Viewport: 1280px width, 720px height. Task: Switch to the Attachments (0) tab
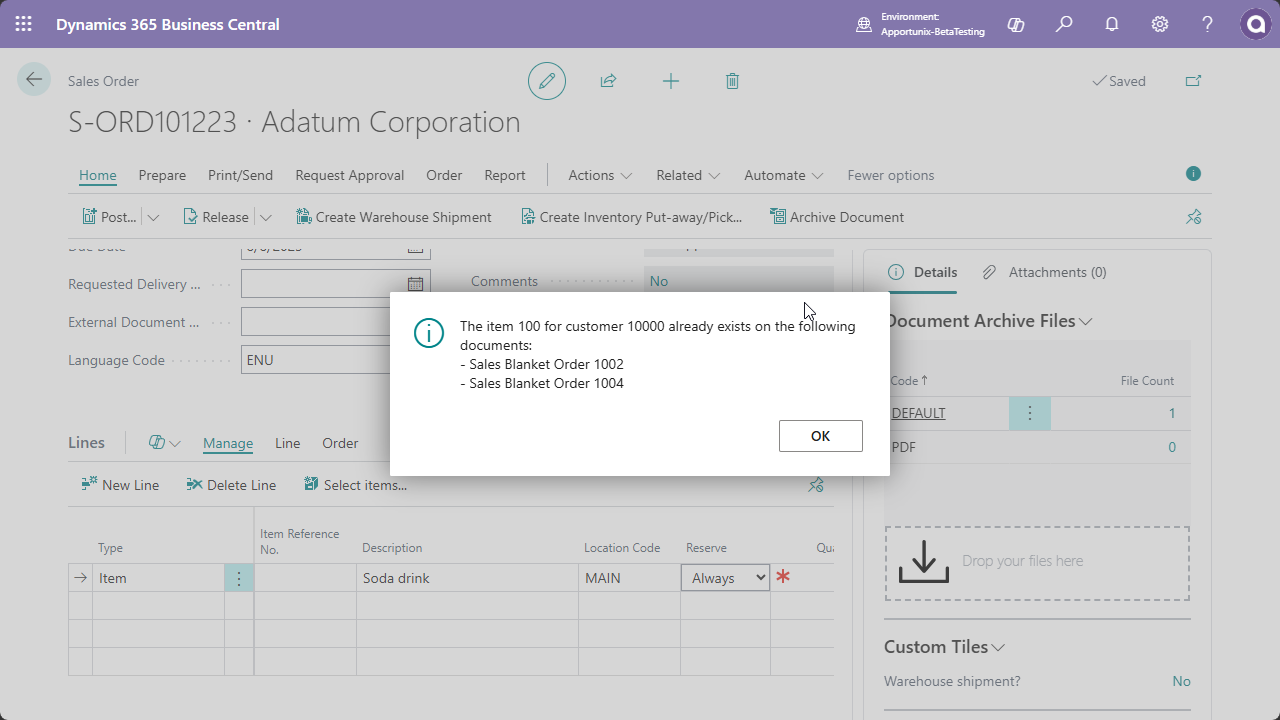[x=1045, y=272]
